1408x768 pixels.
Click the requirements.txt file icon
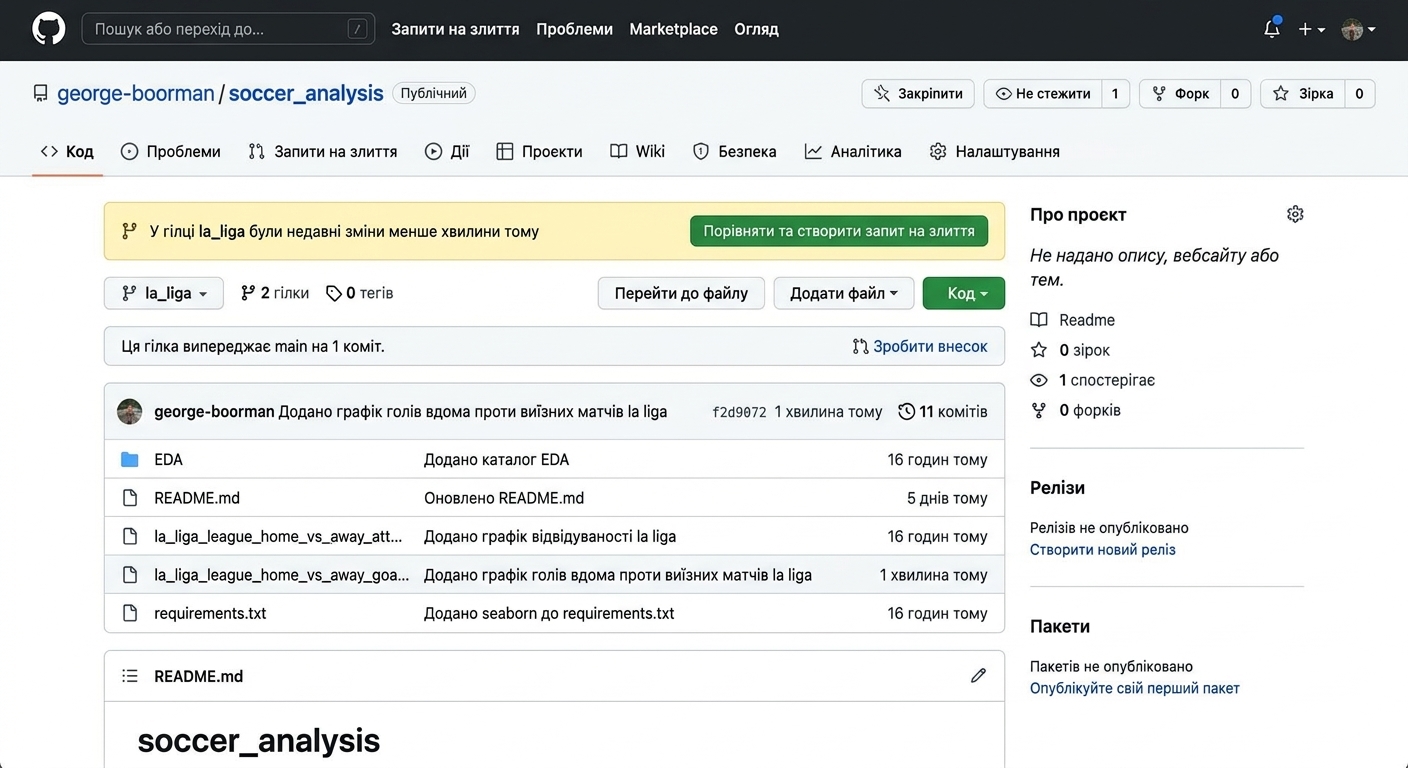(x=130, y=613)
